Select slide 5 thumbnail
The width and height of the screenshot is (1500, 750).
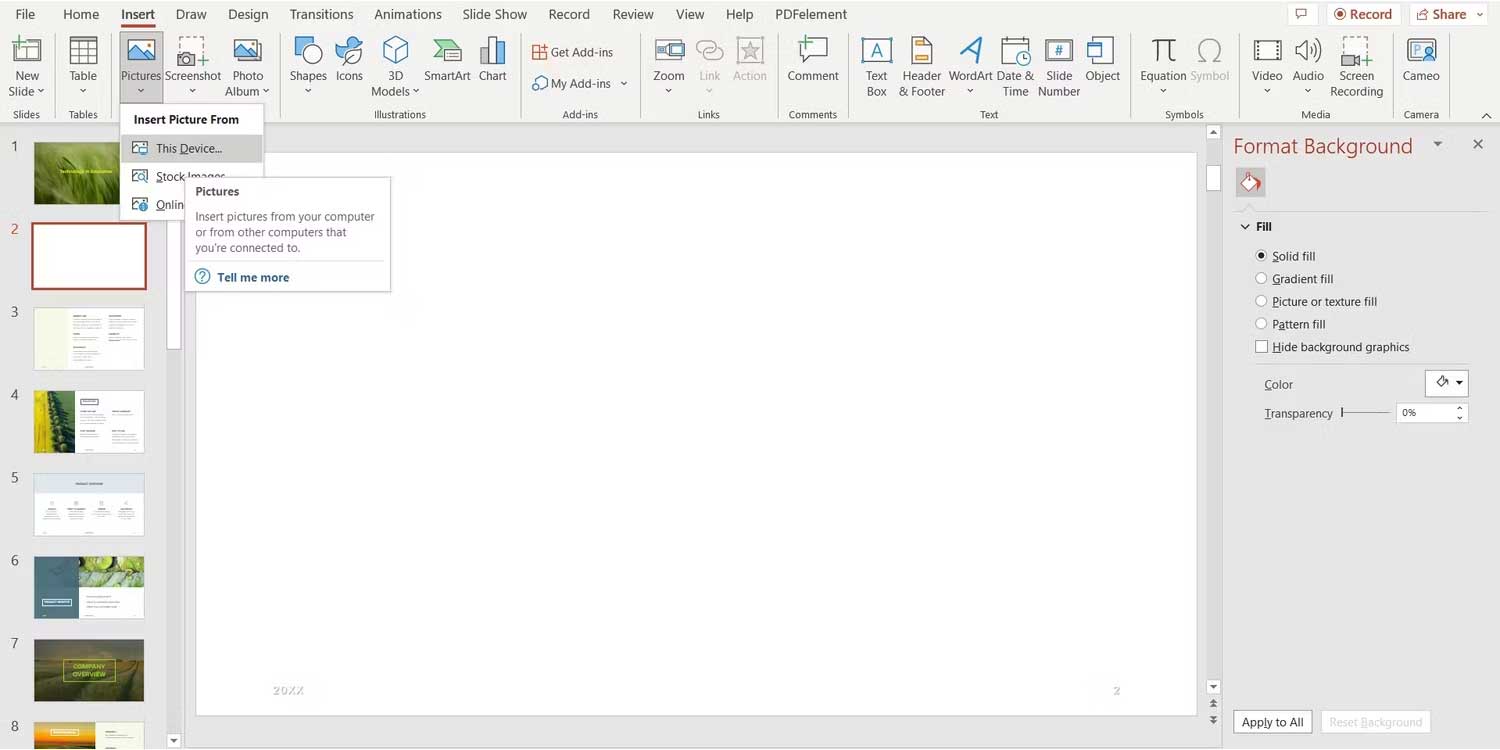coord(88,504)
